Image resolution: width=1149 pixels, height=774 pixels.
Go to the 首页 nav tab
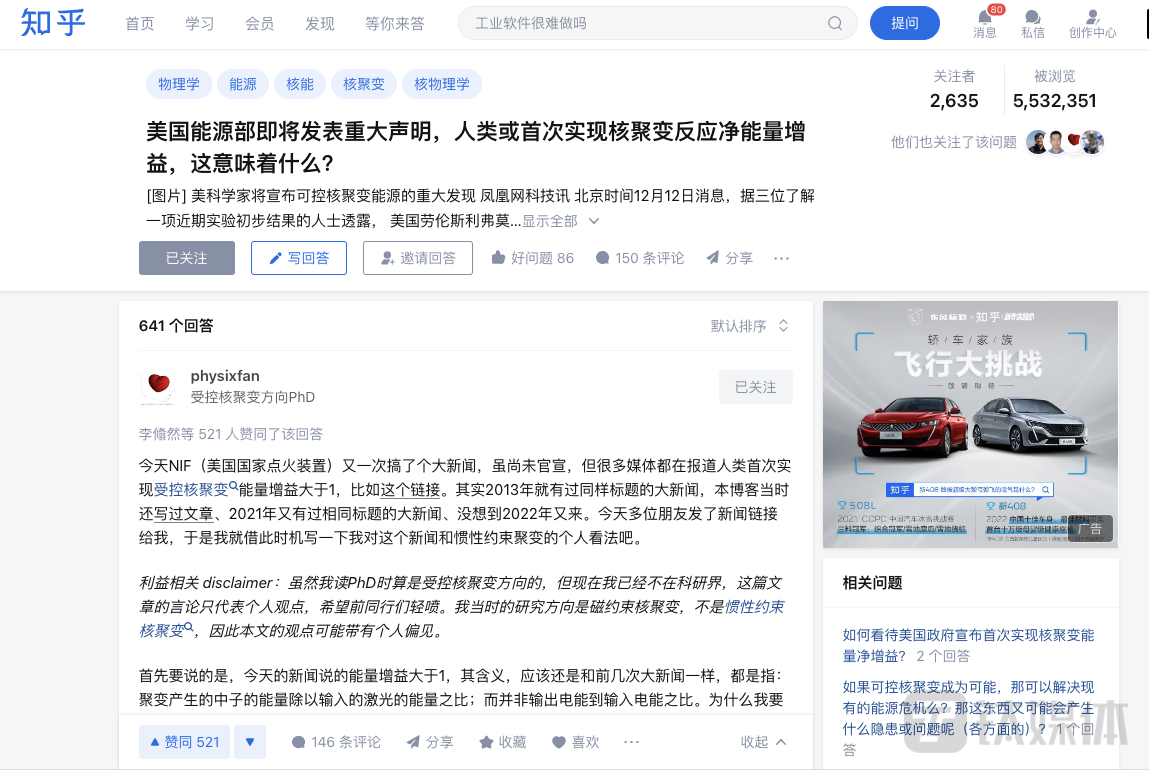pos(140,24)
